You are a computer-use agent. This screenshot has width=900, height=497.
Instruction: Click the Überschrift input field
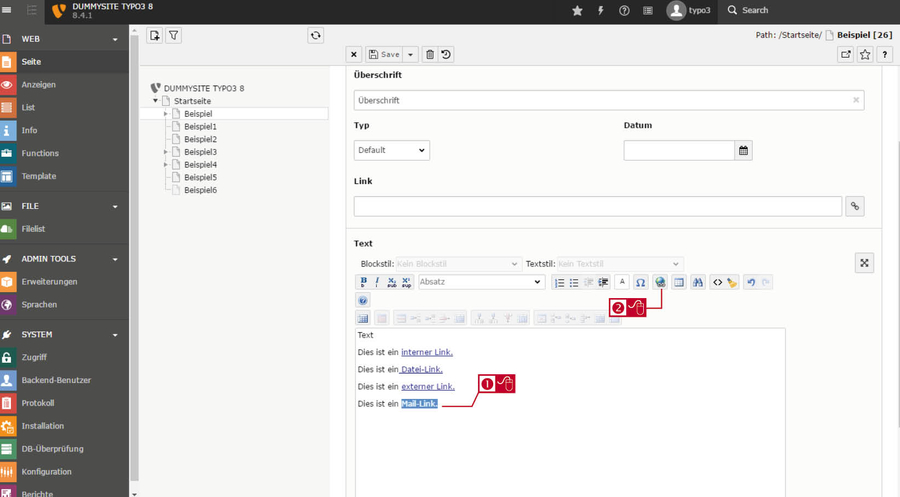tap(609, 100)
